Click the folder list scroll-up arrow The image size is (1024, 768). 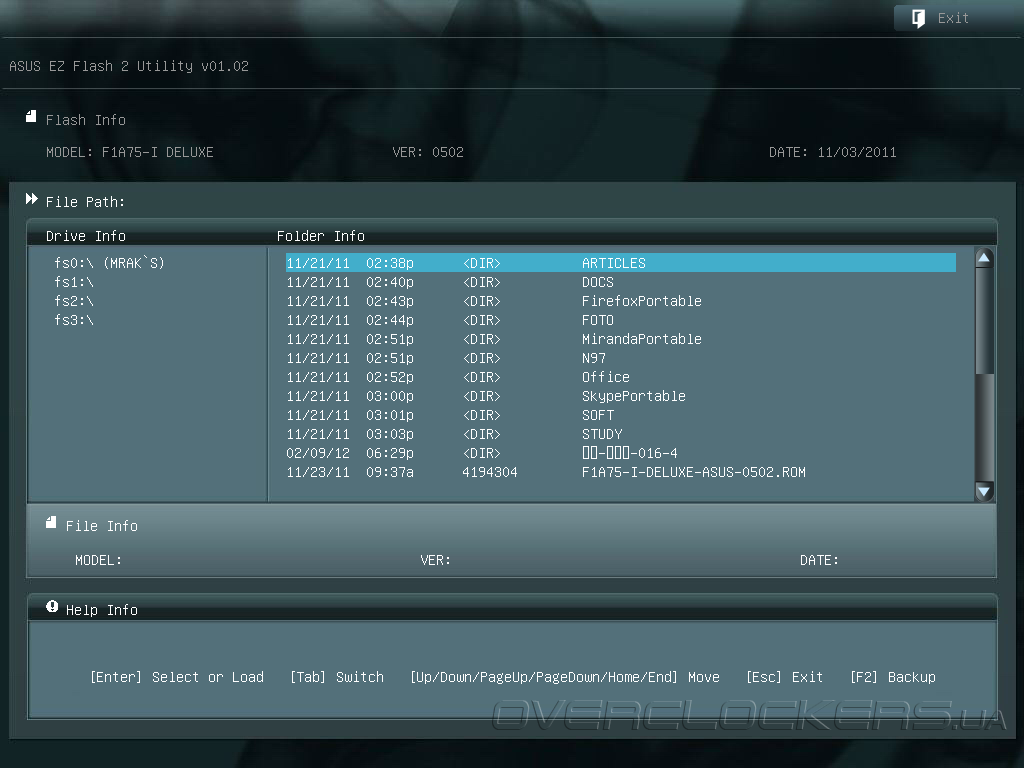pyautogui.click(x=984, y=257)
